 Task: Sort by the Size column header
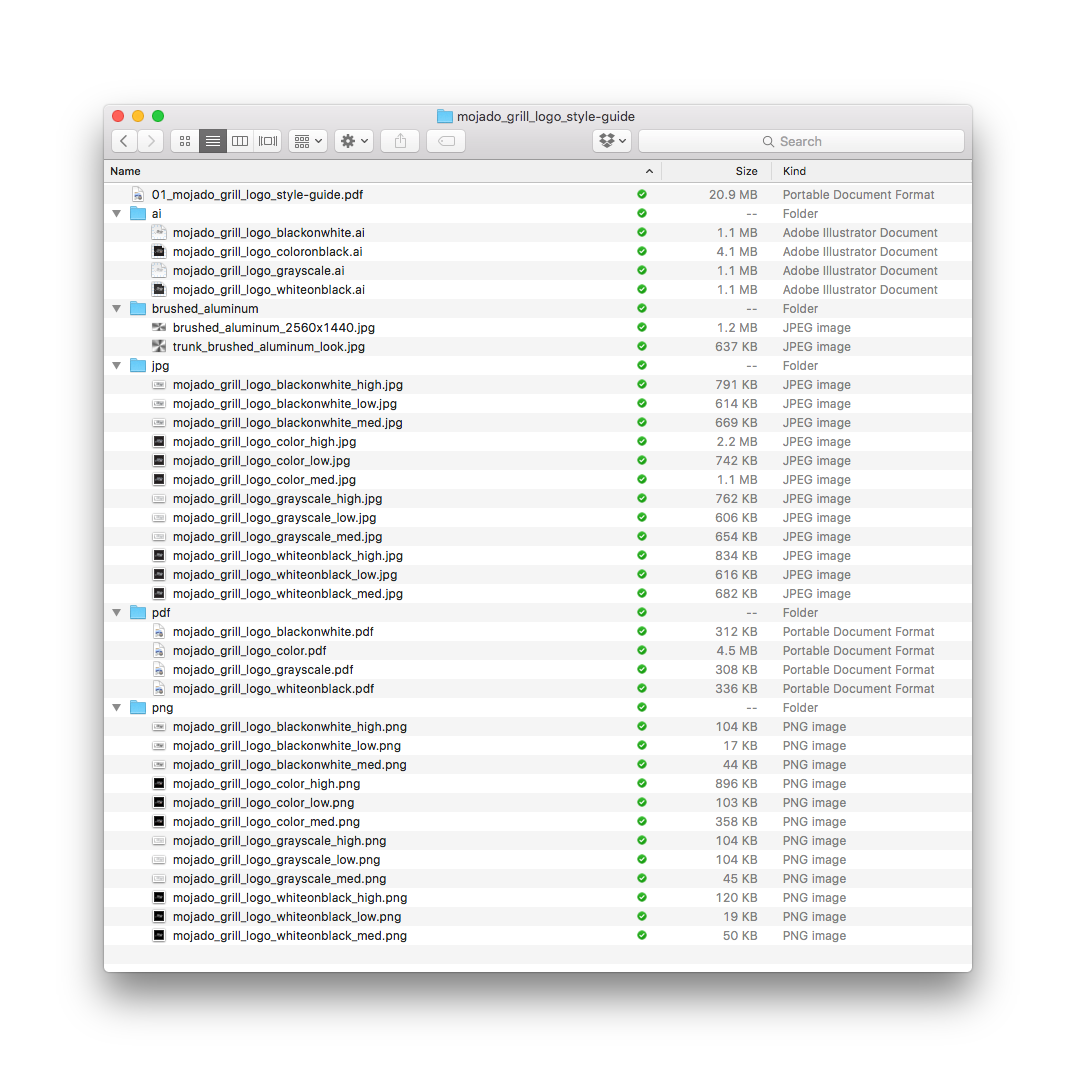point(746,172)
